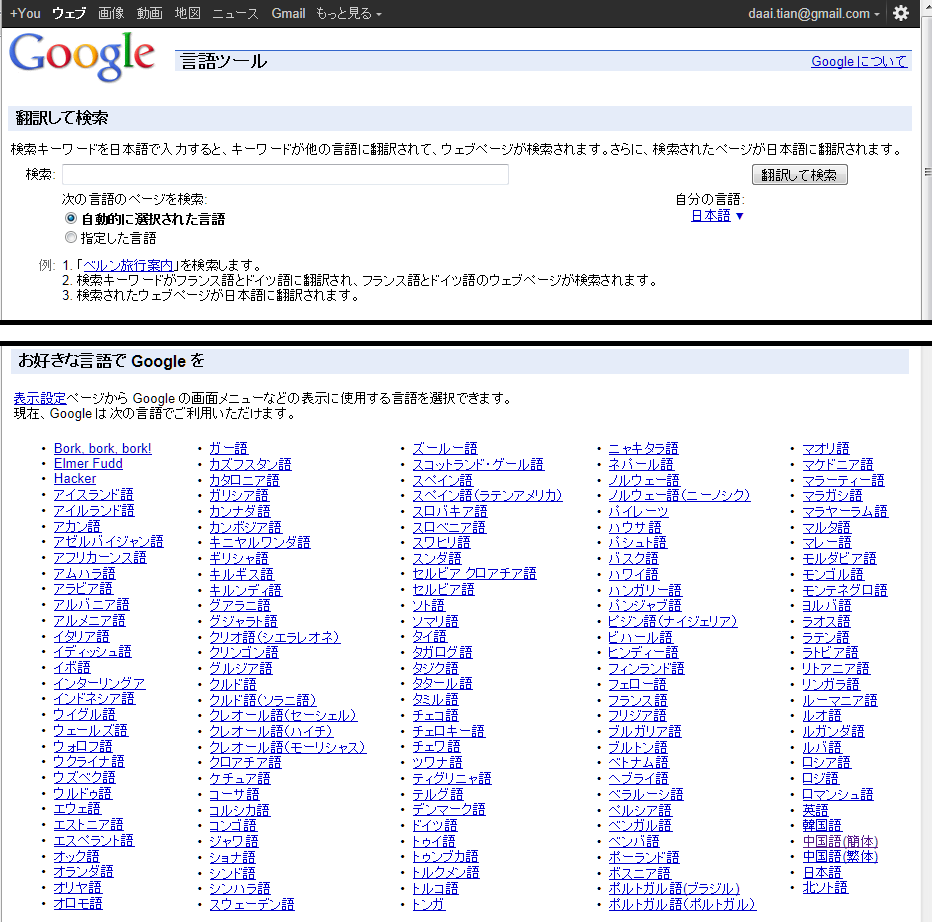
Task: Open the settings gear menu
Action: [900, 13]
